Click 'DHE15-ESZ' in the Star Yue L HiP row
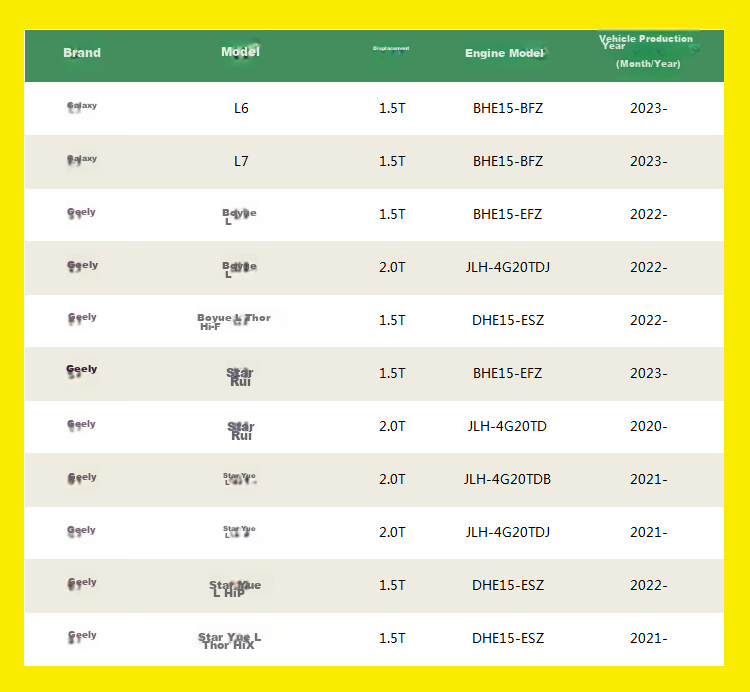 coord(508,585)
